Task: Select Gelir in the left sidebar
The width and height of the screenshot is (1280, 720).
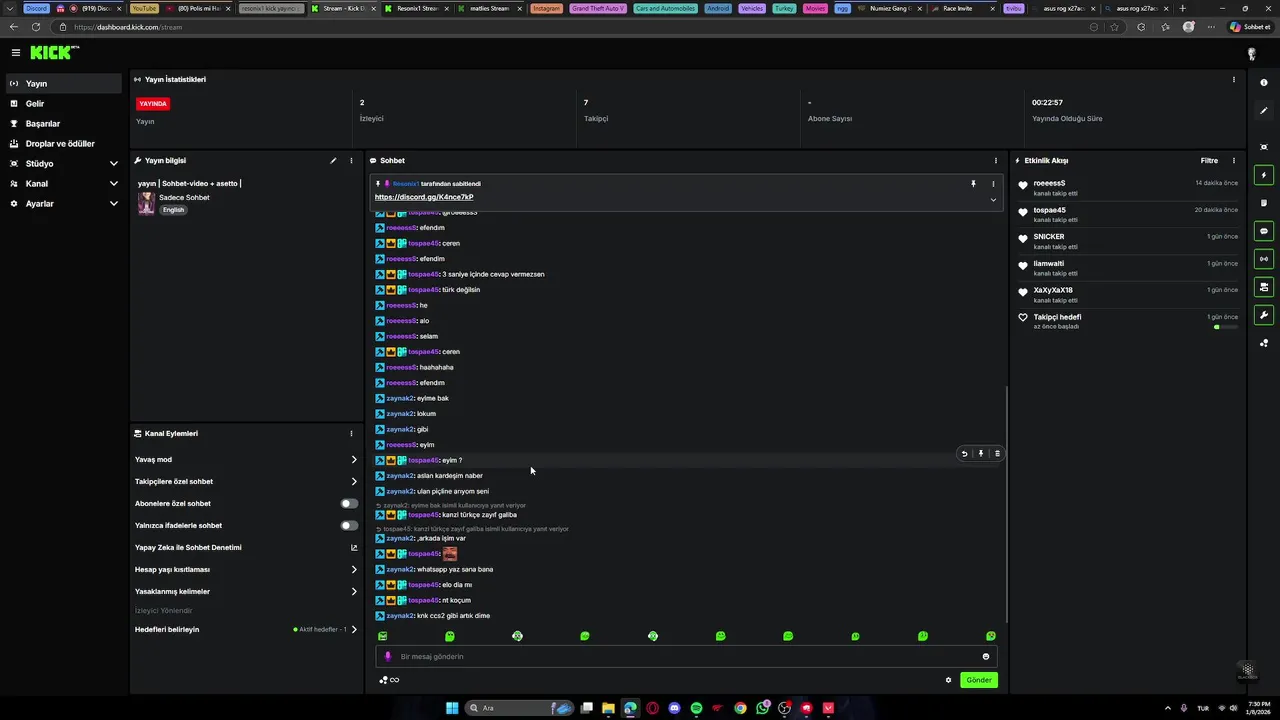Action: click(x=64, y=103)
